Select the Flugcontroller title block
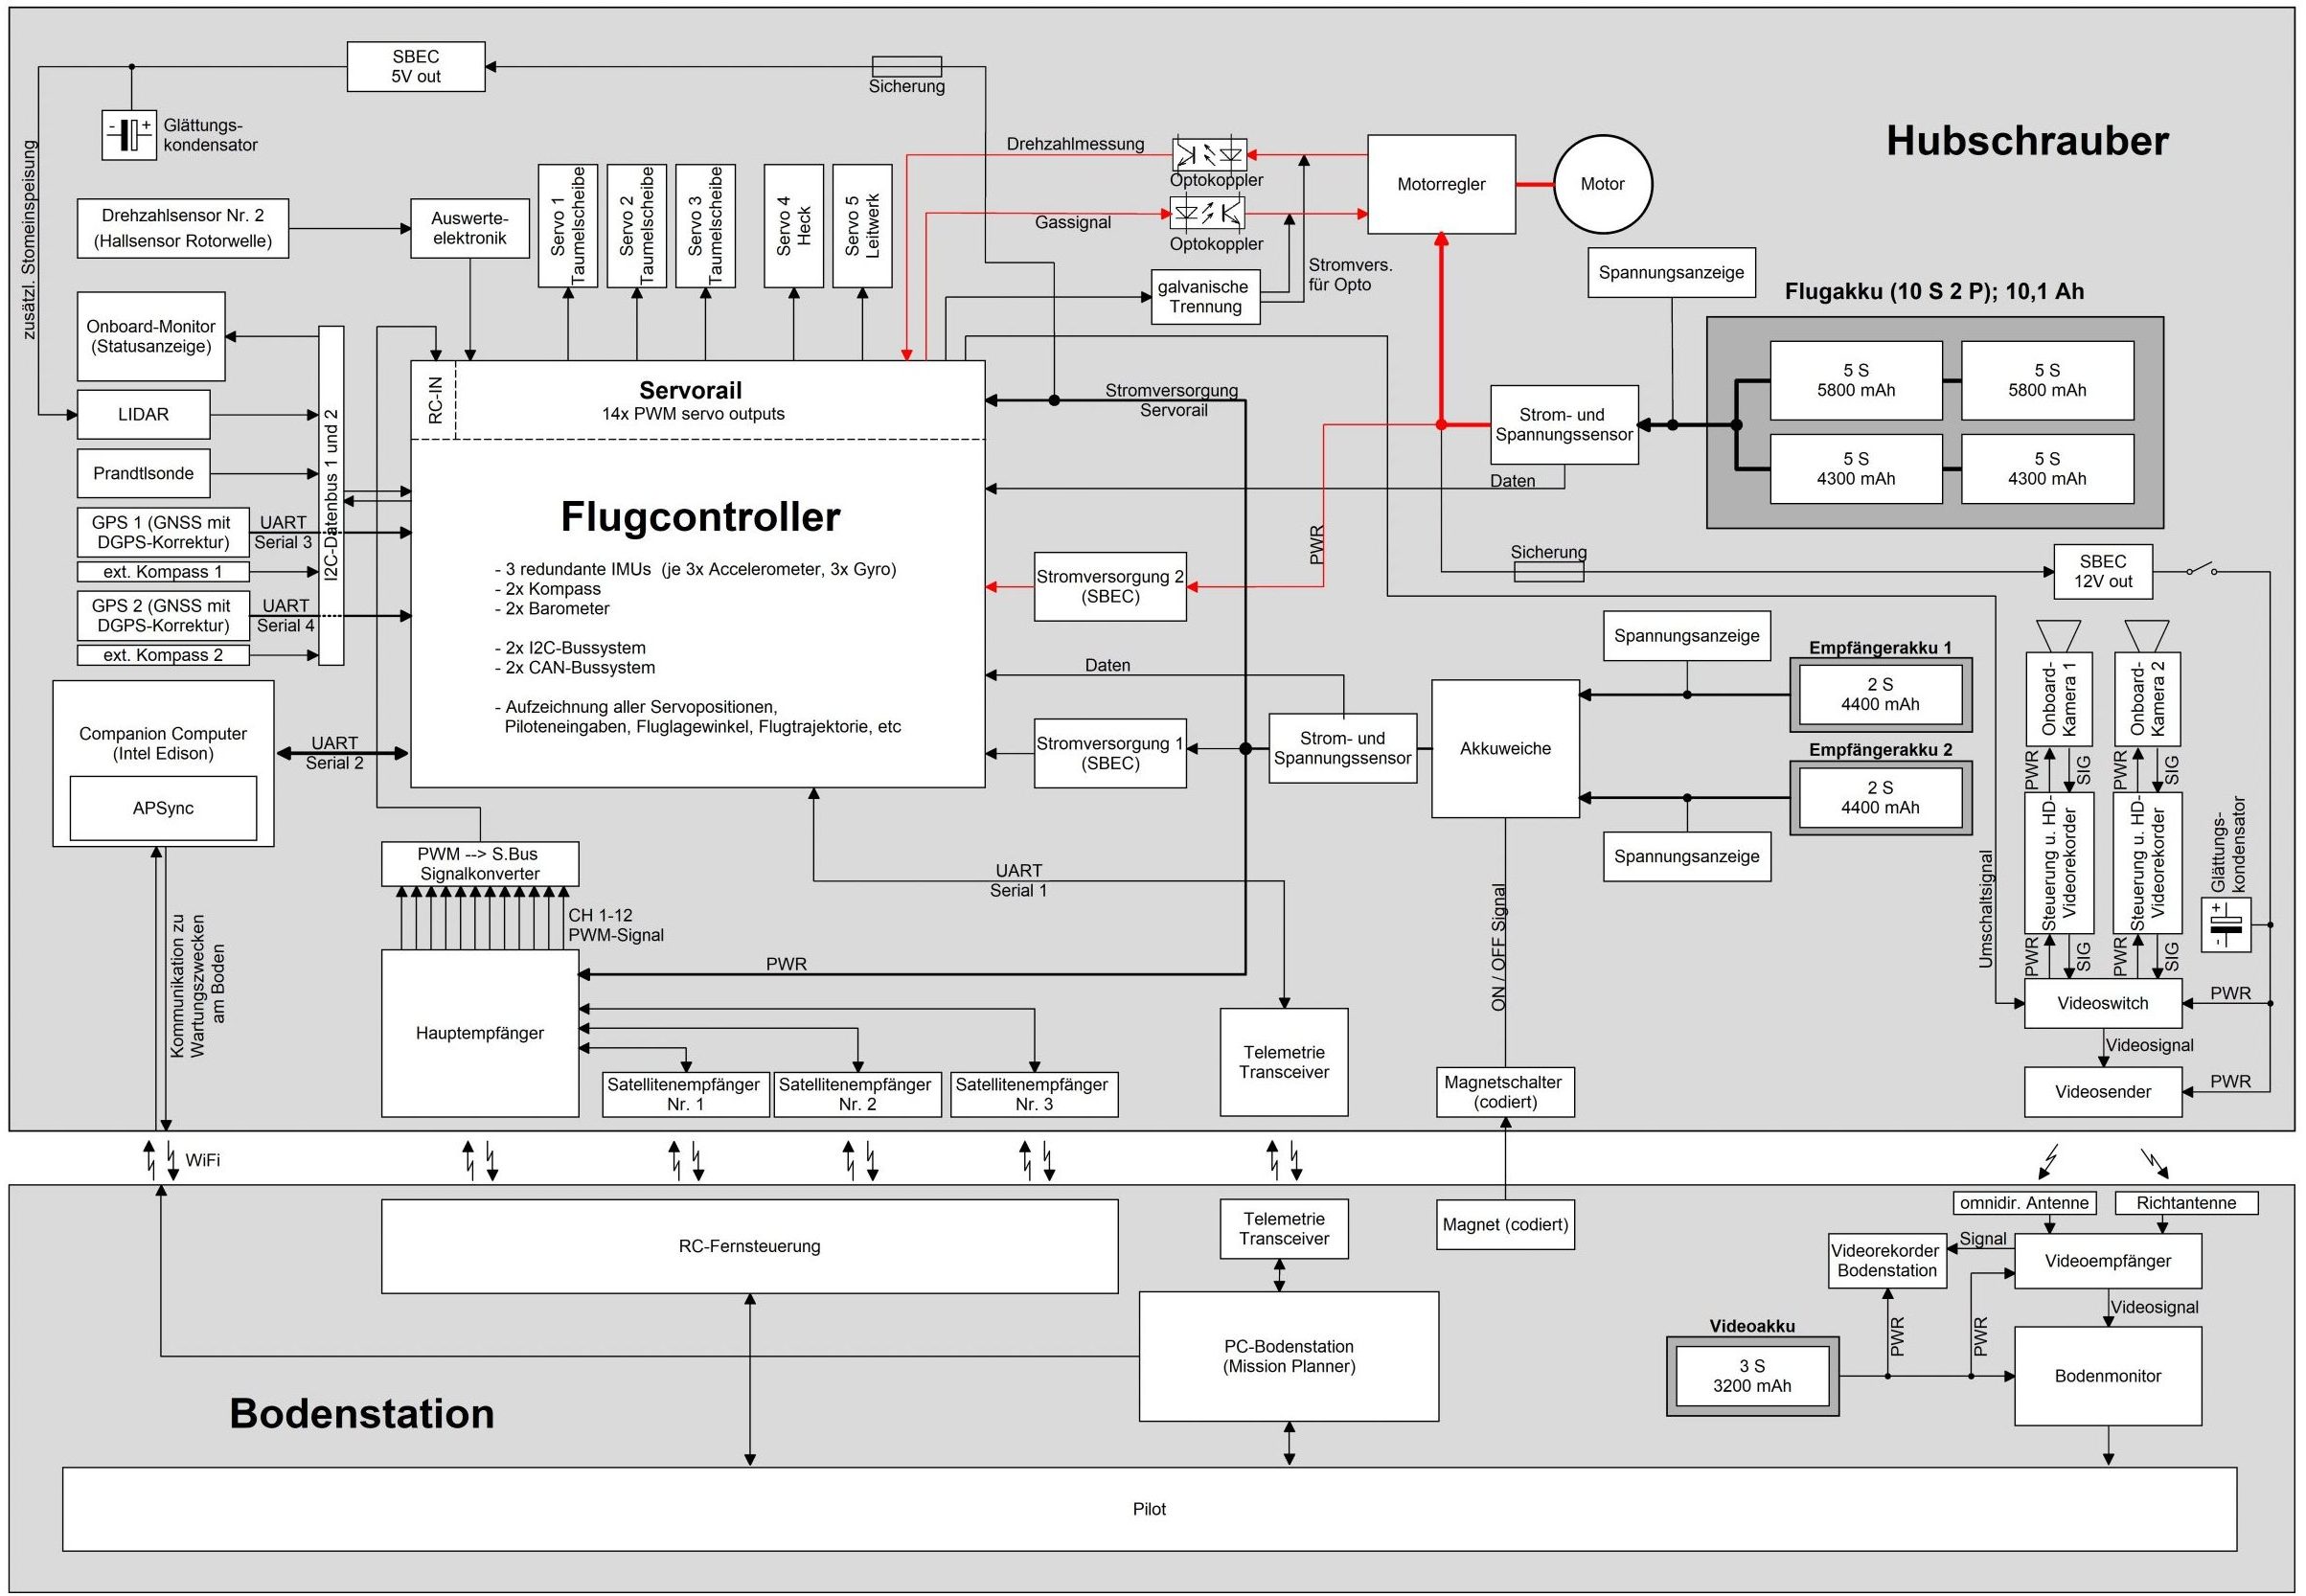The image size is (2306, 1596). click(x=700, y=517)
